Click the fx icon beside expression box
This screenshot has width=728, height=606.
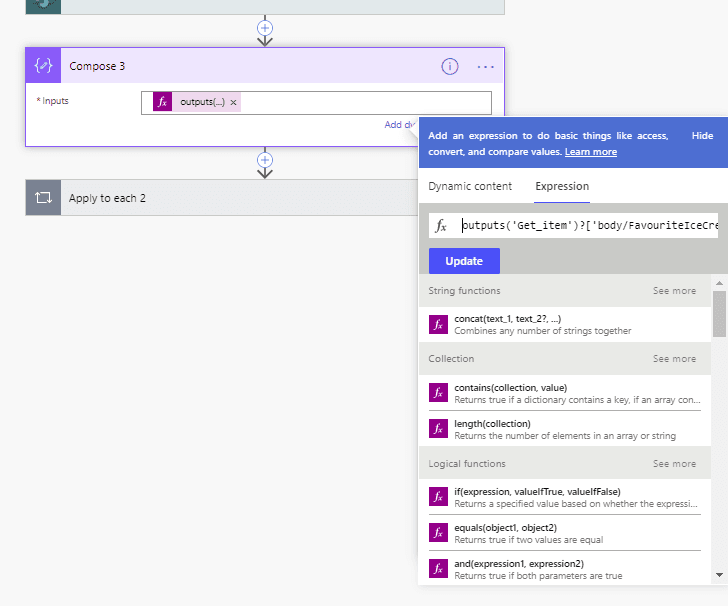click(x=441, y=226)
